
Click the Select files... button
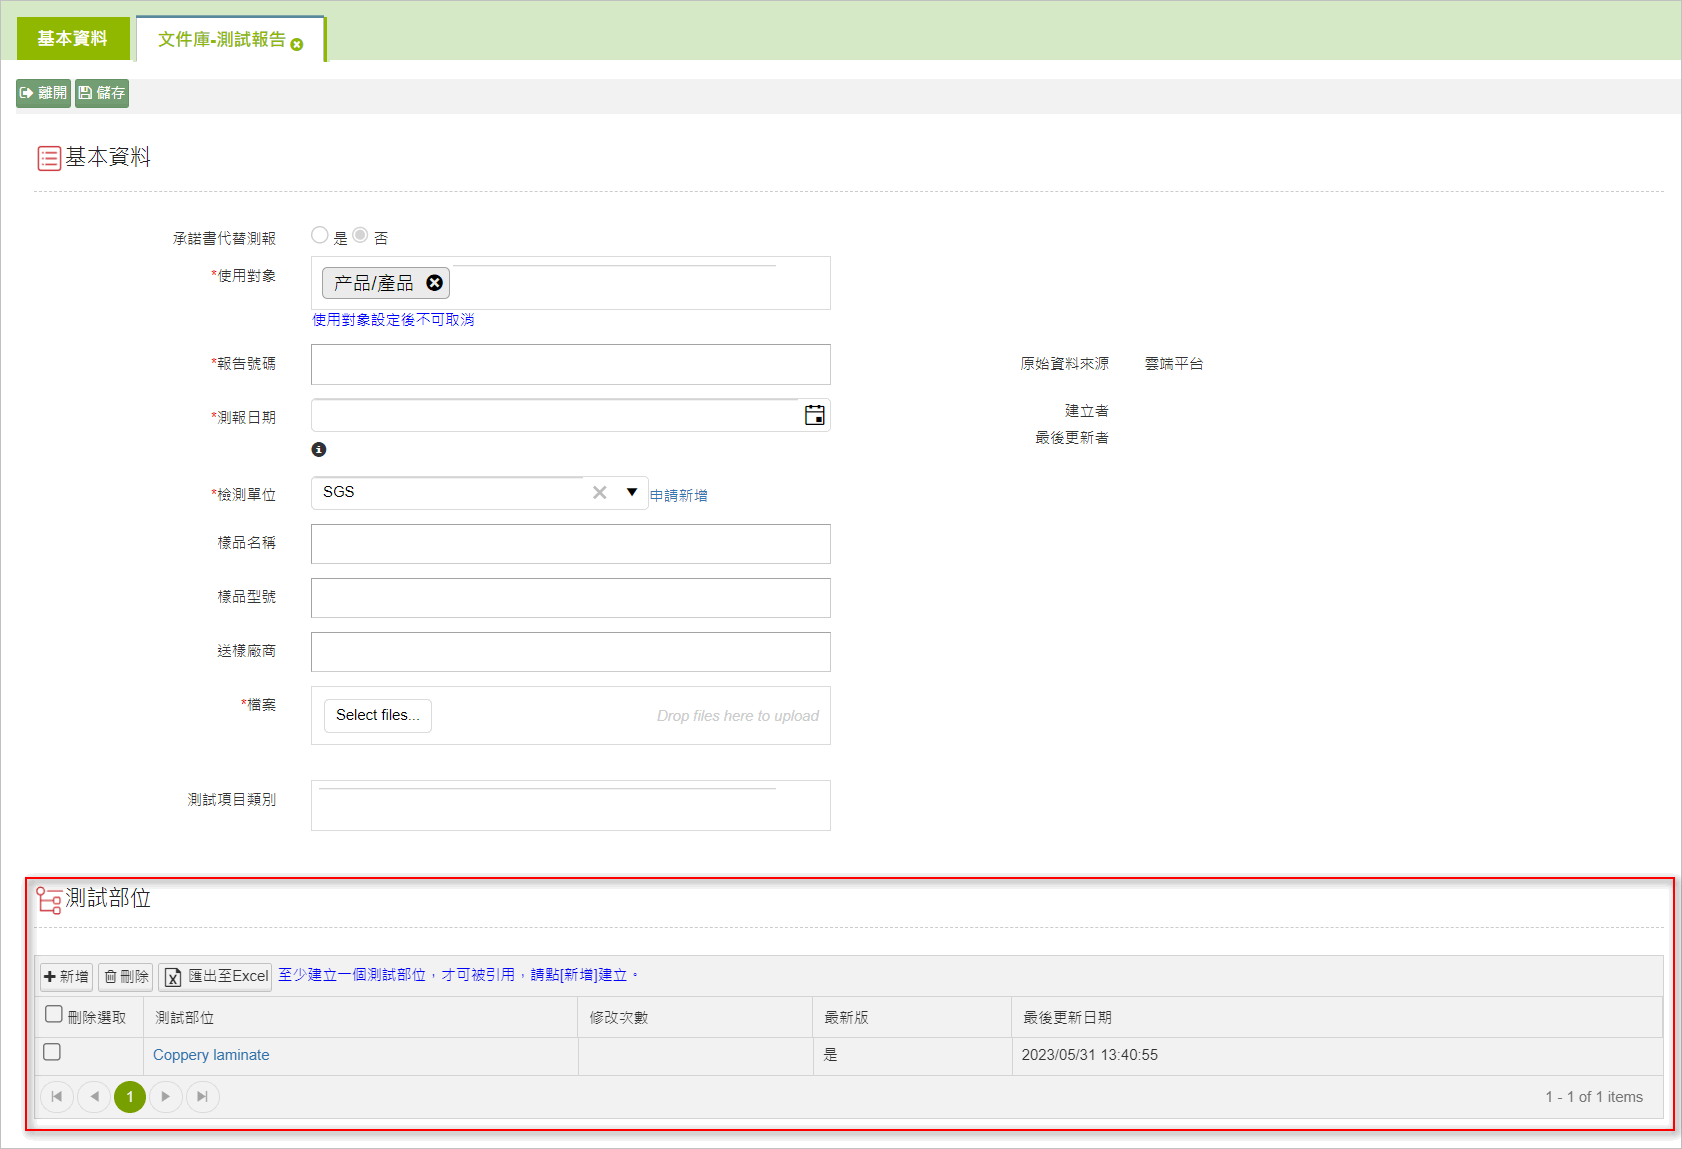pos(378,716)
